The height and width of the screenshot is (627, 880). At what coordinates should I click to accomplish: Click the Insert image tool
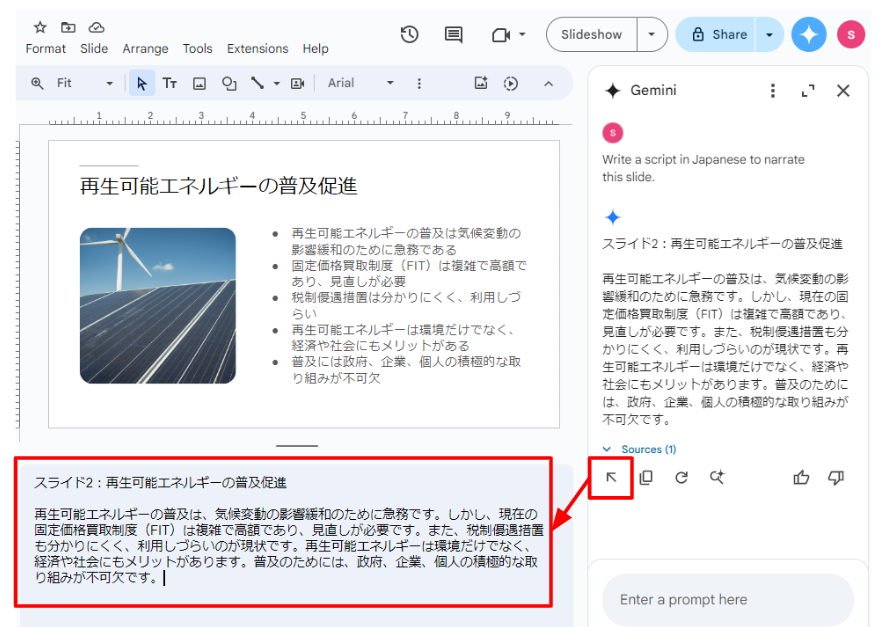point(199,84)
